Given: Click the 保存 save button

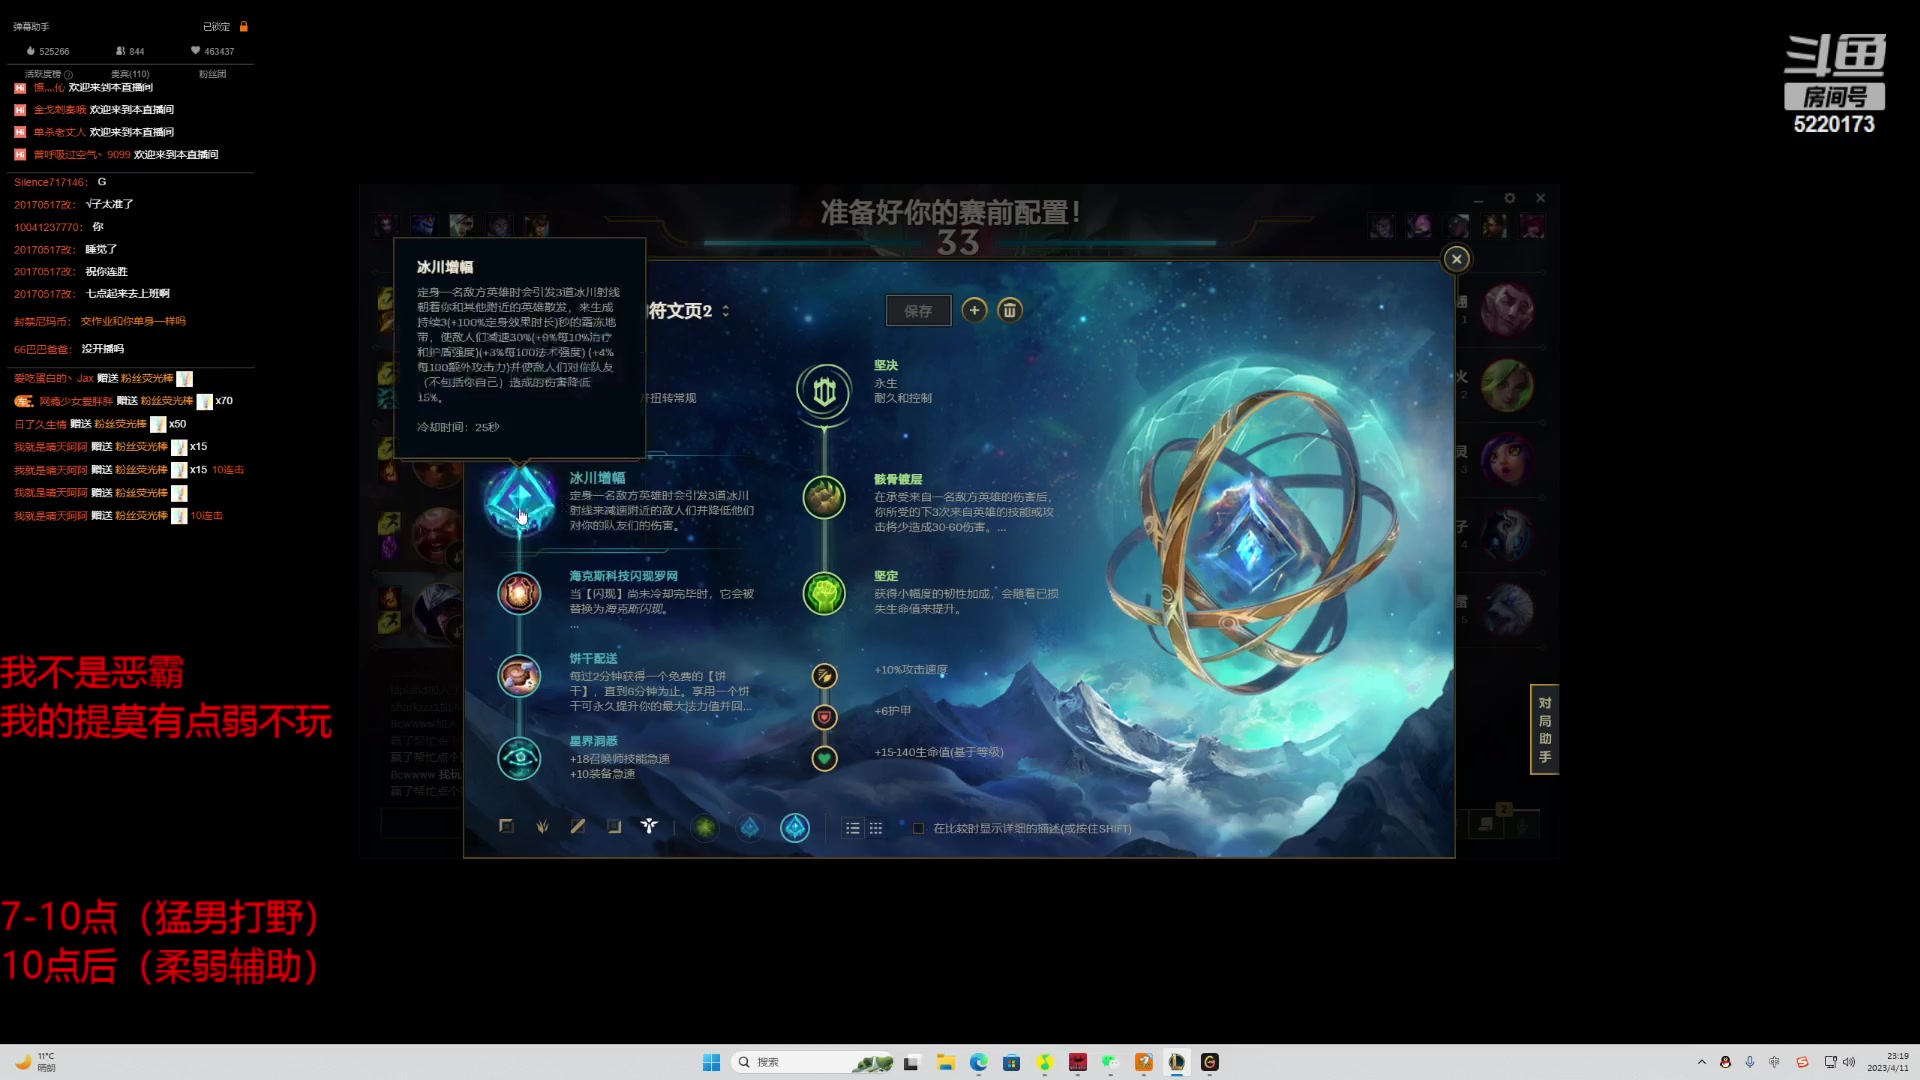Looking at the screenshot, I should tap(917, 311).
